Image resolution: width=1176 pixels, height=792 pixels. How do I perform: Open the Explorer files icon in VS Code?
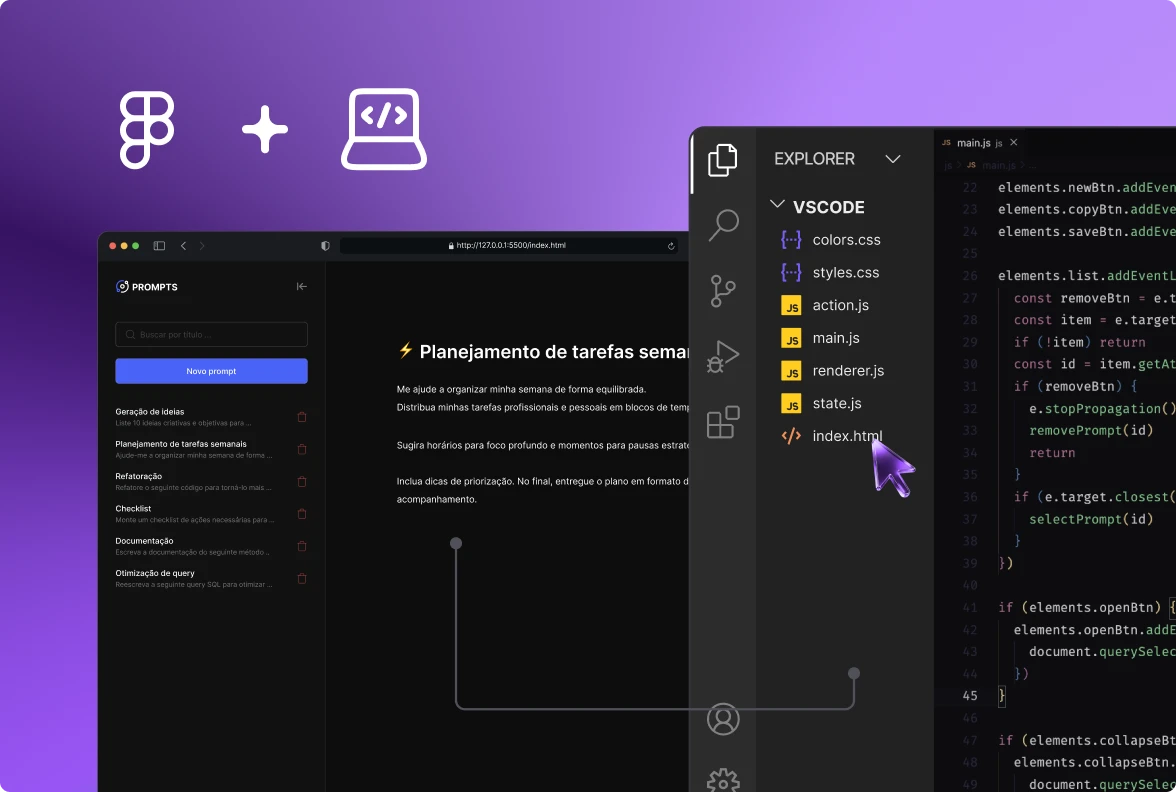tap(722, 160)
